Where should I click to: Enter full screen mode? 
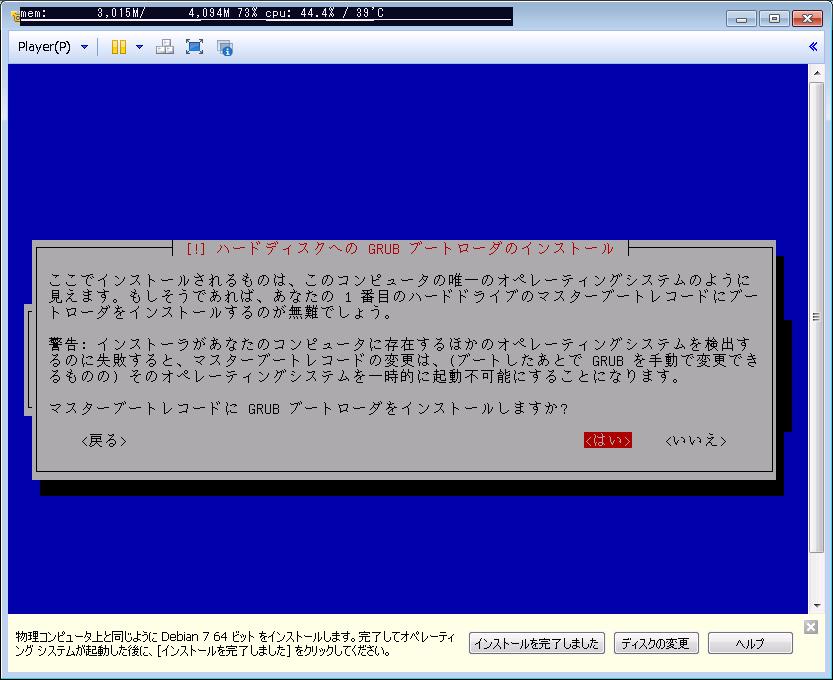194,47
